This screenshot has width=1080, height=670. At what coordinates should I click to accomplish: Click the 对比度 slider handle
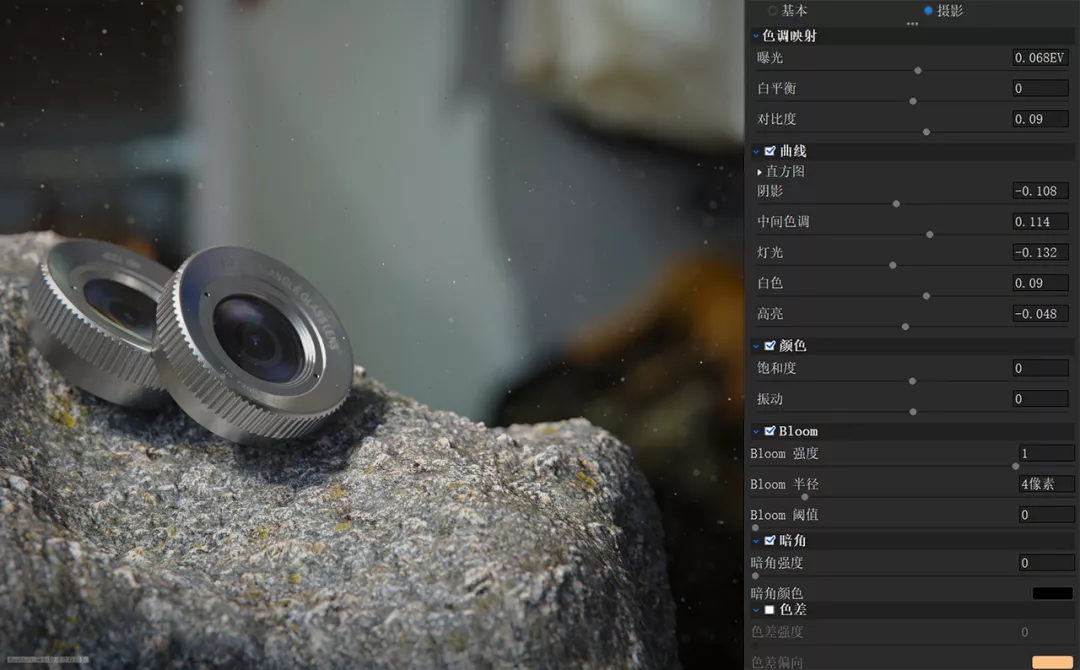pyautogui.click(x=926, y=132)
